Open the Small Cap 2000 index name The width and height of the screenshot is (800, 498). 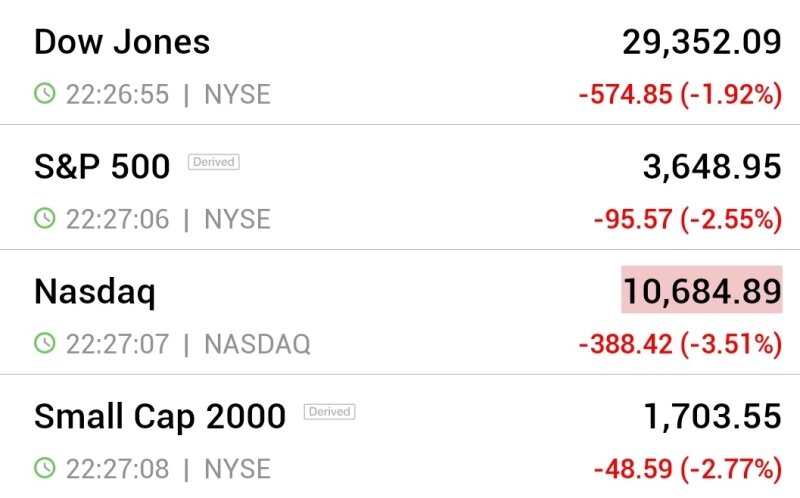click(x=160, y=415)
